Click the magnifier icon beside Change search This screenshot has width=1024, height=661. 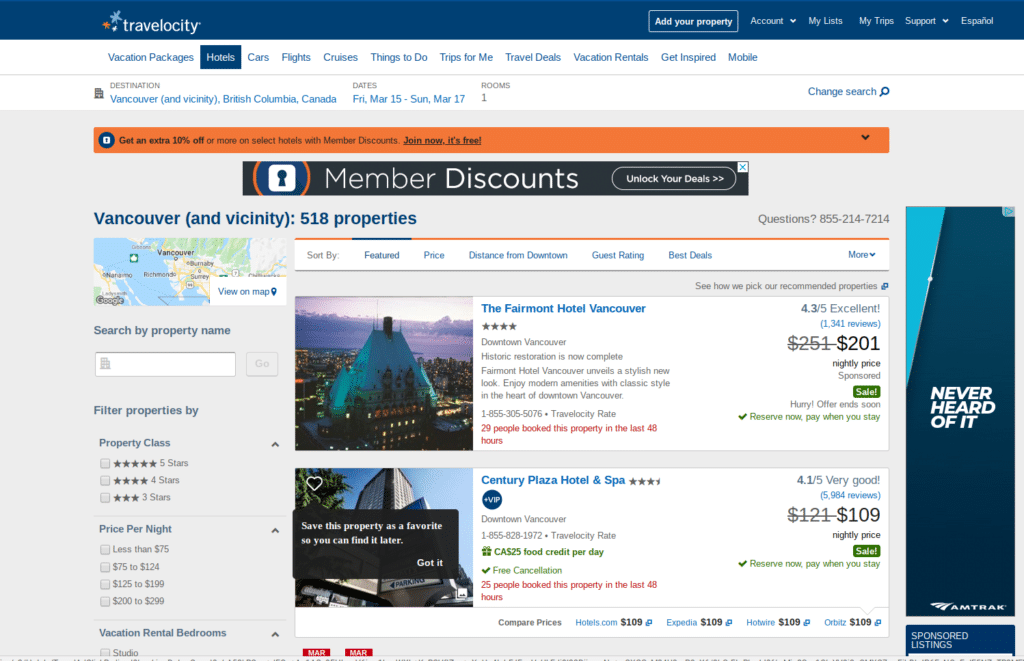(884, 91)
